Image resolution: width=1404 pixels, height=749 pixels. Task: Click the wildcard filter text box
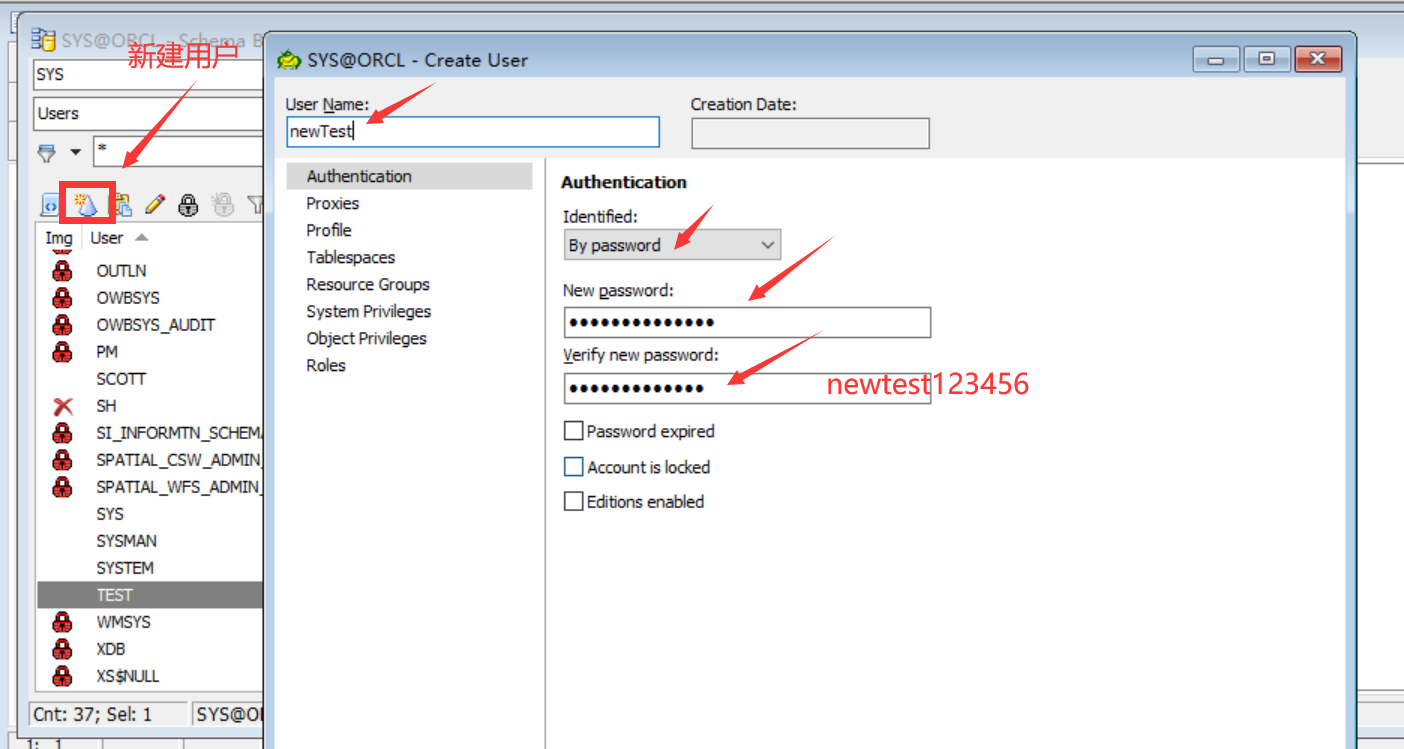point(179,152)
